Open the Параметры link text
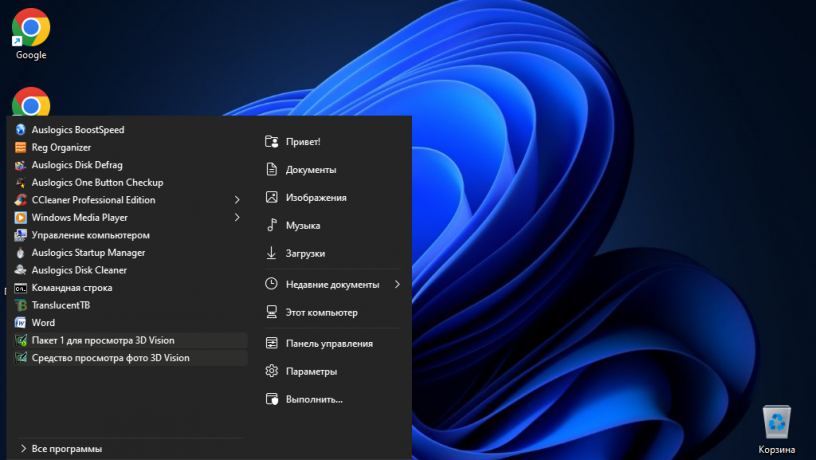 coord(311,372)
